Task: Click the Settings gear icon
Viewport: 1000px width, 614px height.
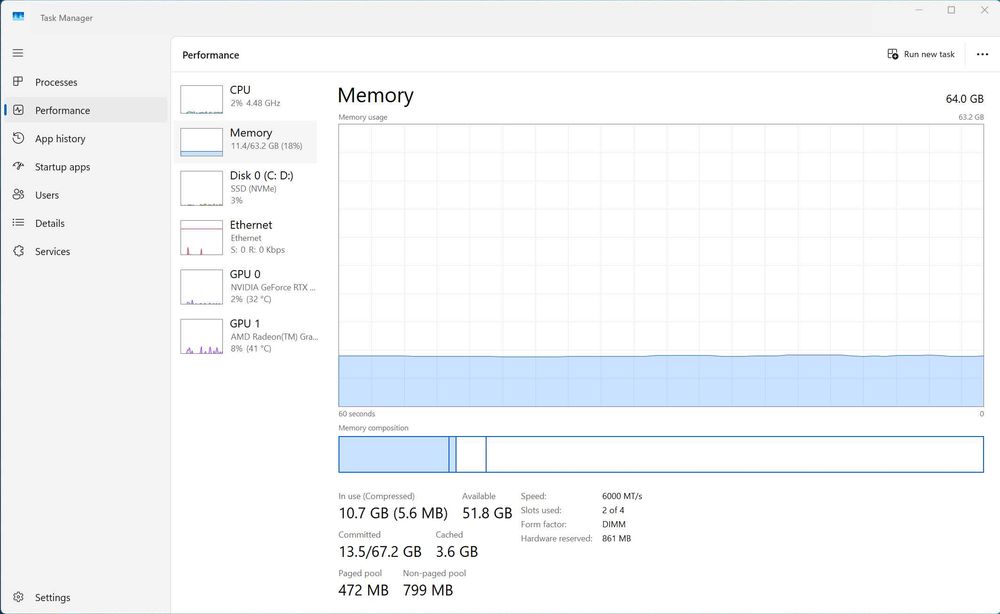Action: click(18, 597)
